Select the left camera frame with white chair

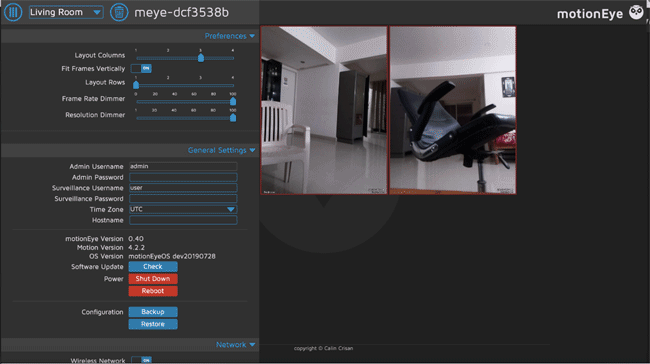[x=324, y=110]
